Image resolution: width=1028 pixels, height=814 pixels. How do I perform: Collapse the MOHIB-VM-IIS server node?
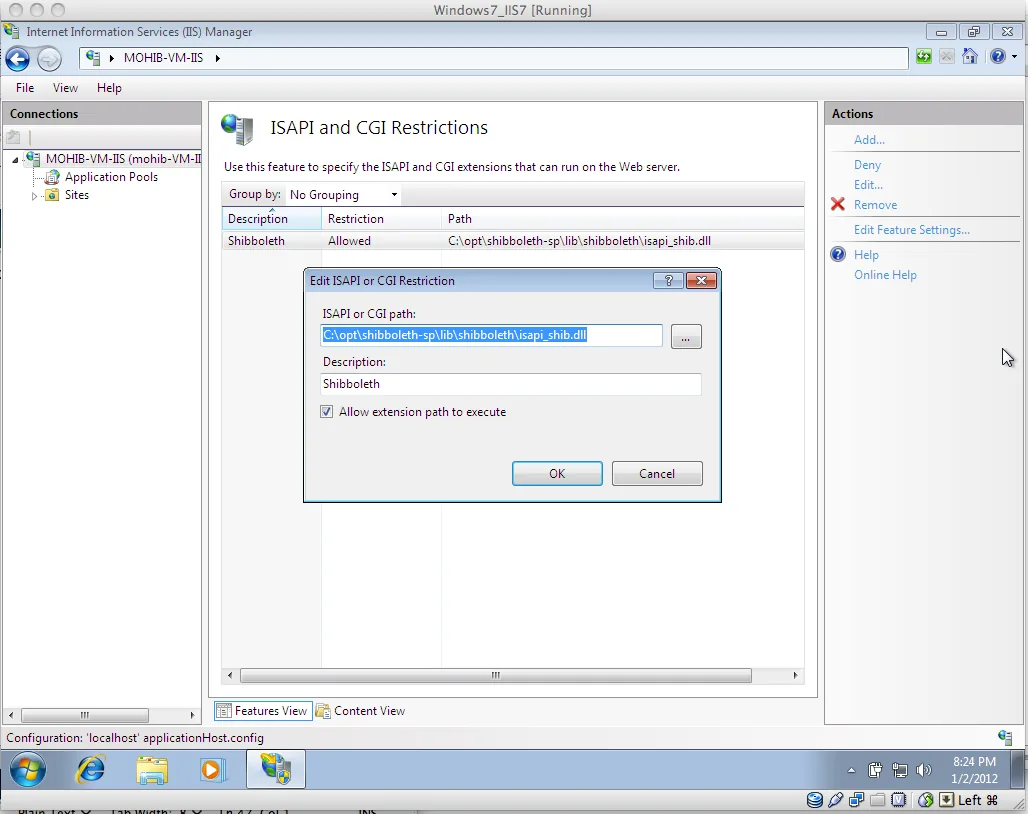(x=15, y=159)
